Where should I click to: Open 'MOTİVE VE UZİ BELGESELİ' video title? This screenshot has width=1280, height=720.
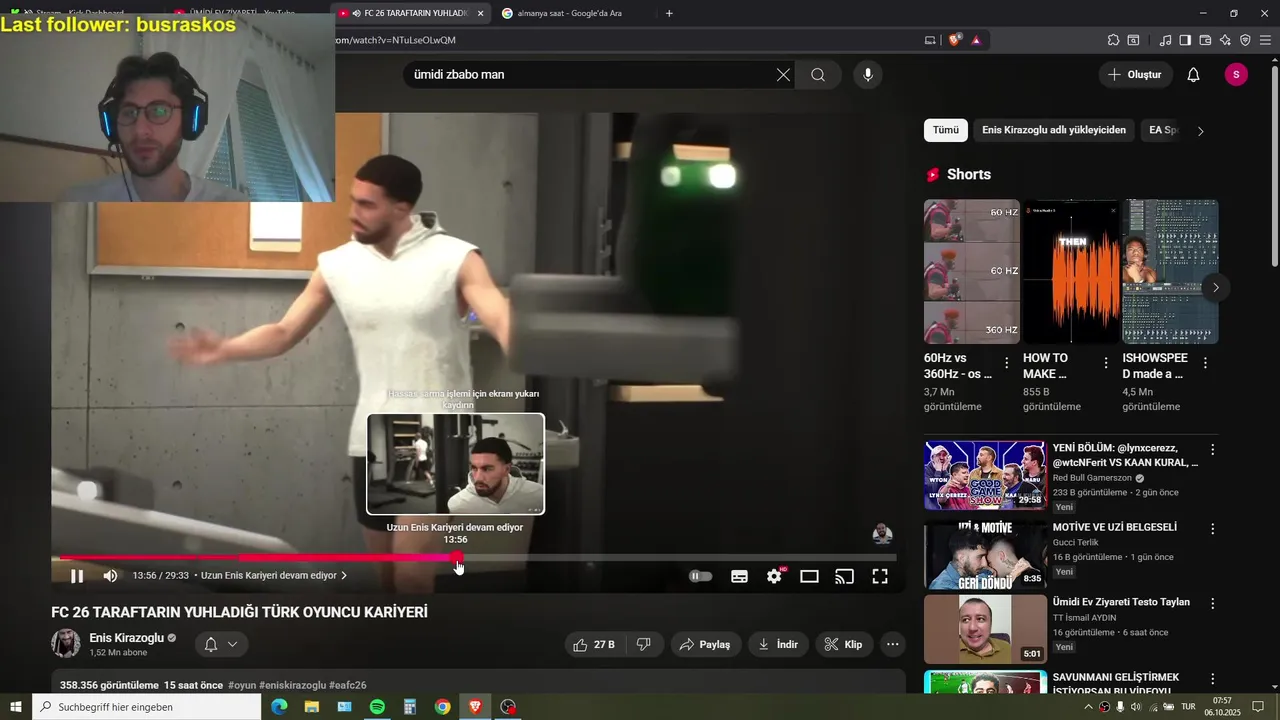[1114, 527]
